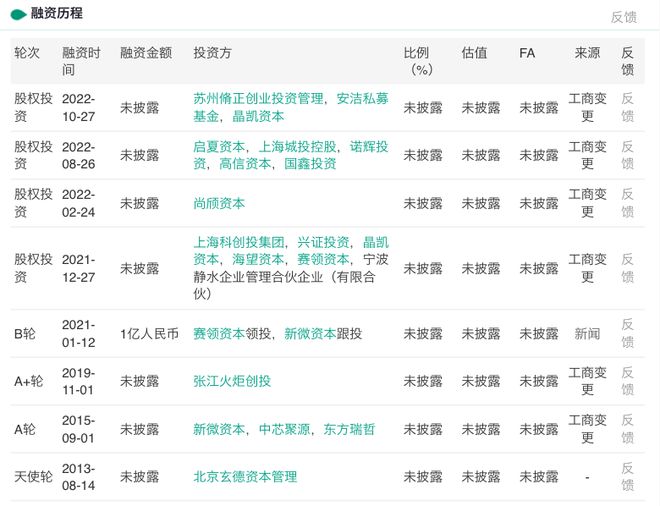Open 赛领资本 in the 2021-12-27 row

pos(323,259)
